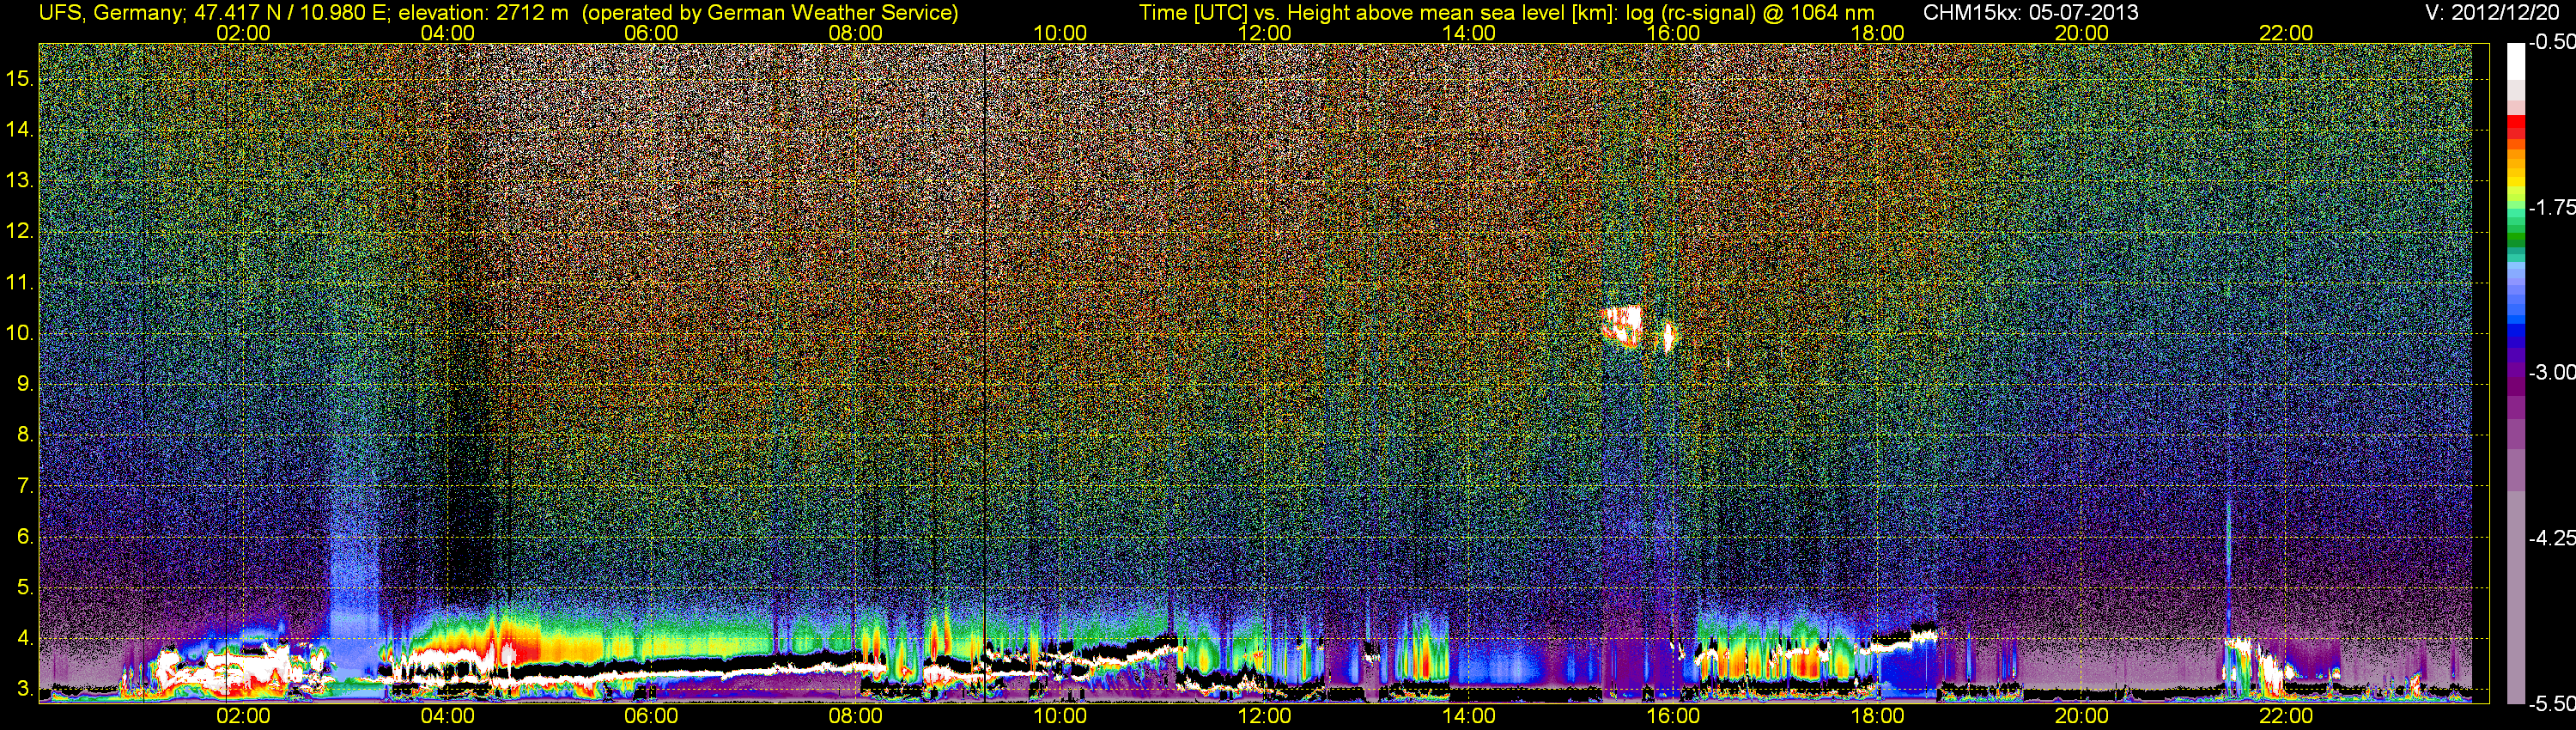Viewport: 2576px width, 730px height.
Task: Click the bottom time axis label 16:00
Action: click(1673, 716)
